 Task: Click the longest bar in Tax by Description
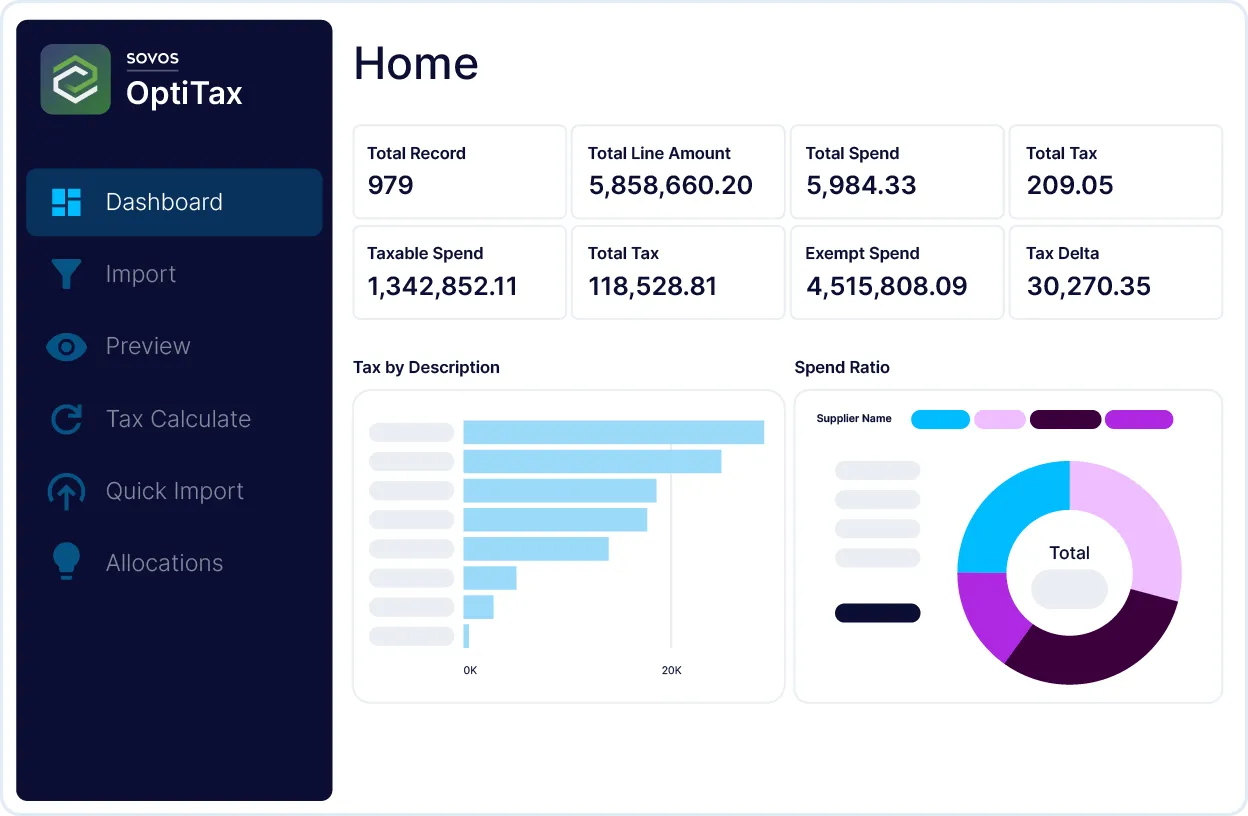613,432
